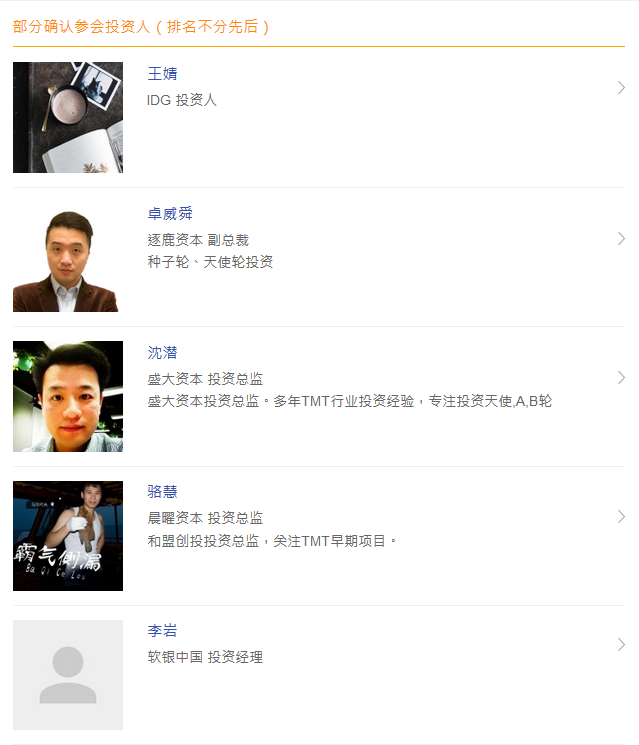Open the 骆慧 name link

(162, 492)
